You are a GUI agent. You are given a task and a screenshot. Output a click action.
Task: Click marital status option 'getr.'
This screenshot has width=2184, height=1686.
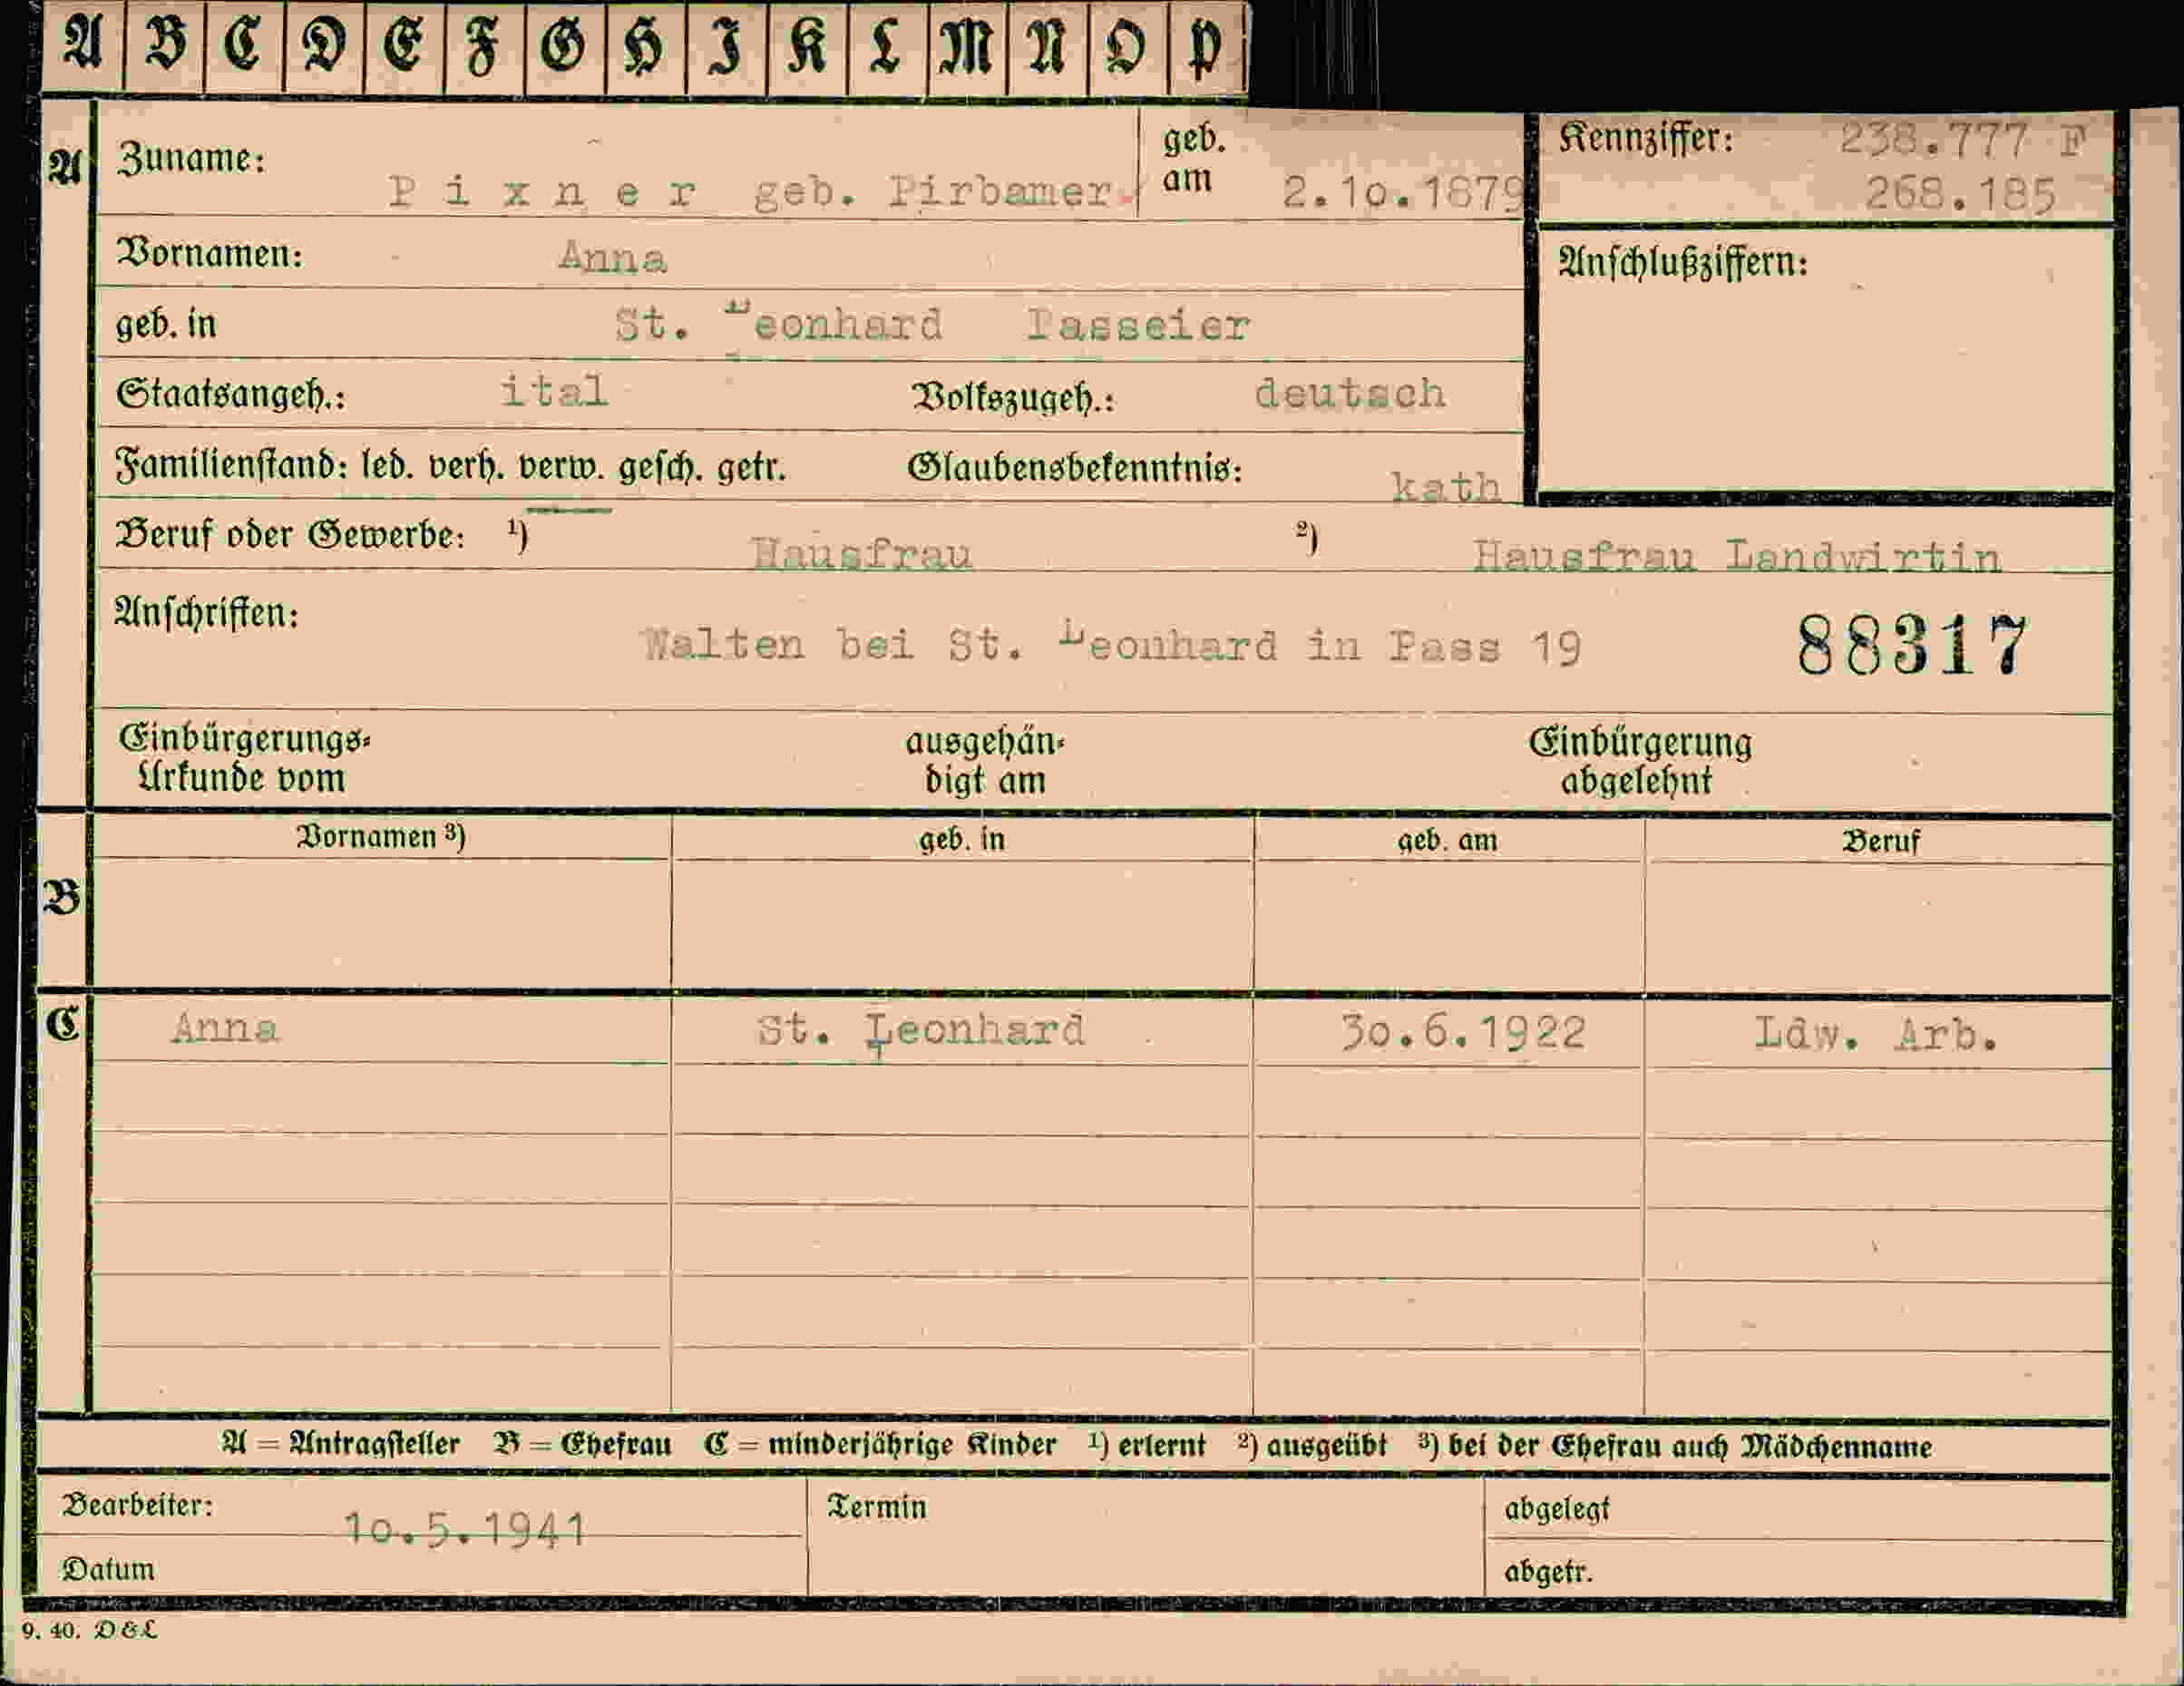[x=751, y=467]
